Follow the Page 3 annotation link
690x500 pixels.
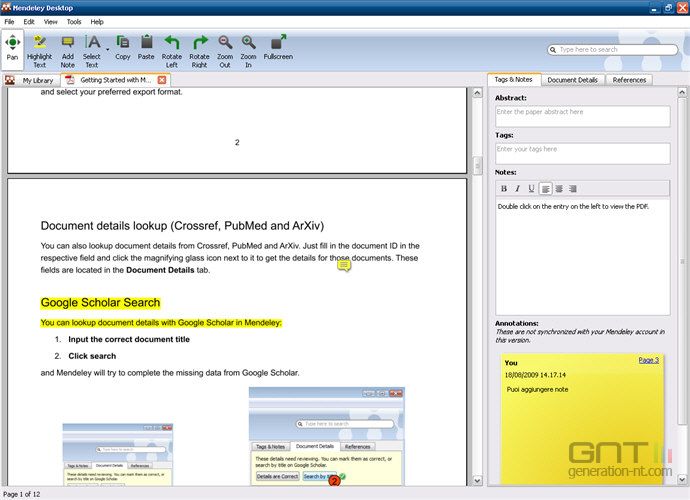pyautogui.click(x=648, y=360)
